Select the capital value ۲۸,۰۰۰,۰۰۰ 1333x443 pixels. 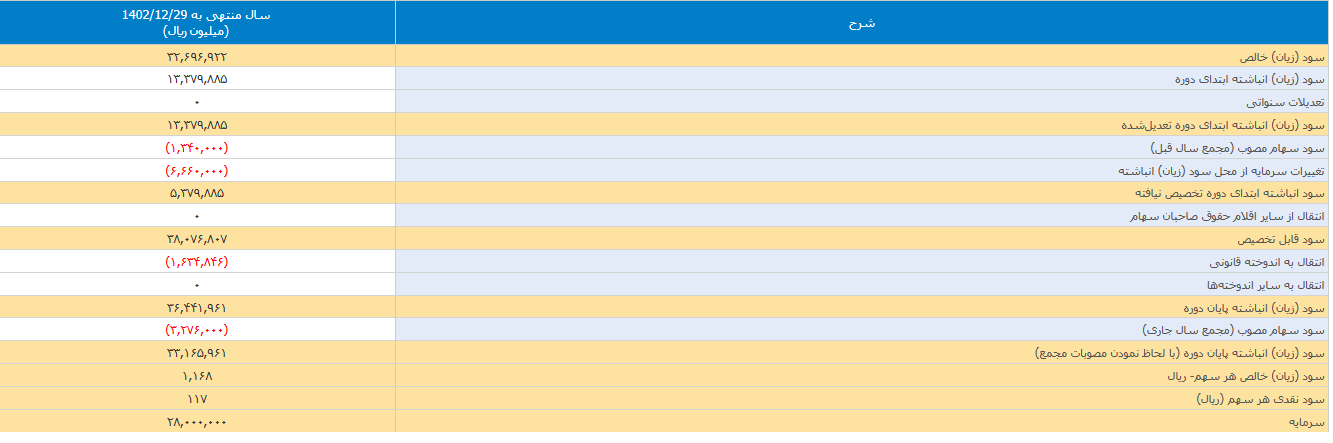197,421
